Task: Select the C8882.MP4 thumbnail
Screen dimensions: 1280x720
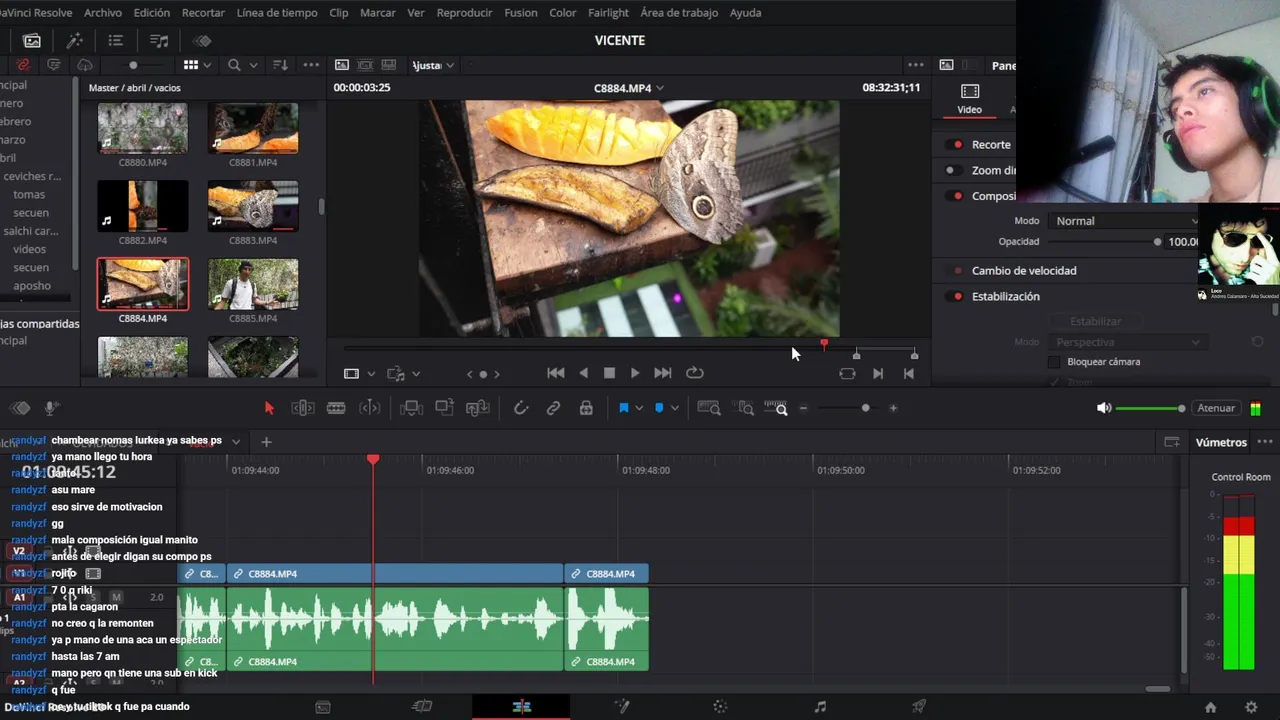Action: pos(142,206)
